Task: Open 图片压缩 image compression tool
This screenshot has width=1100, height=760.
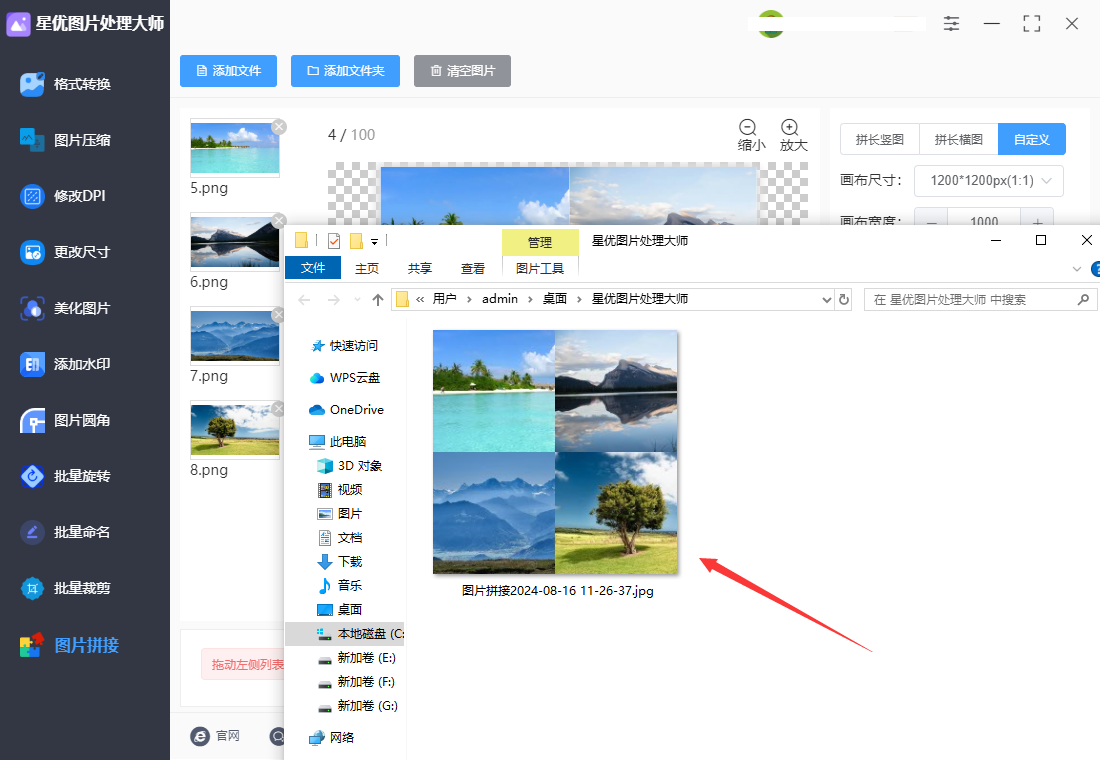Action: click(65, 140)
